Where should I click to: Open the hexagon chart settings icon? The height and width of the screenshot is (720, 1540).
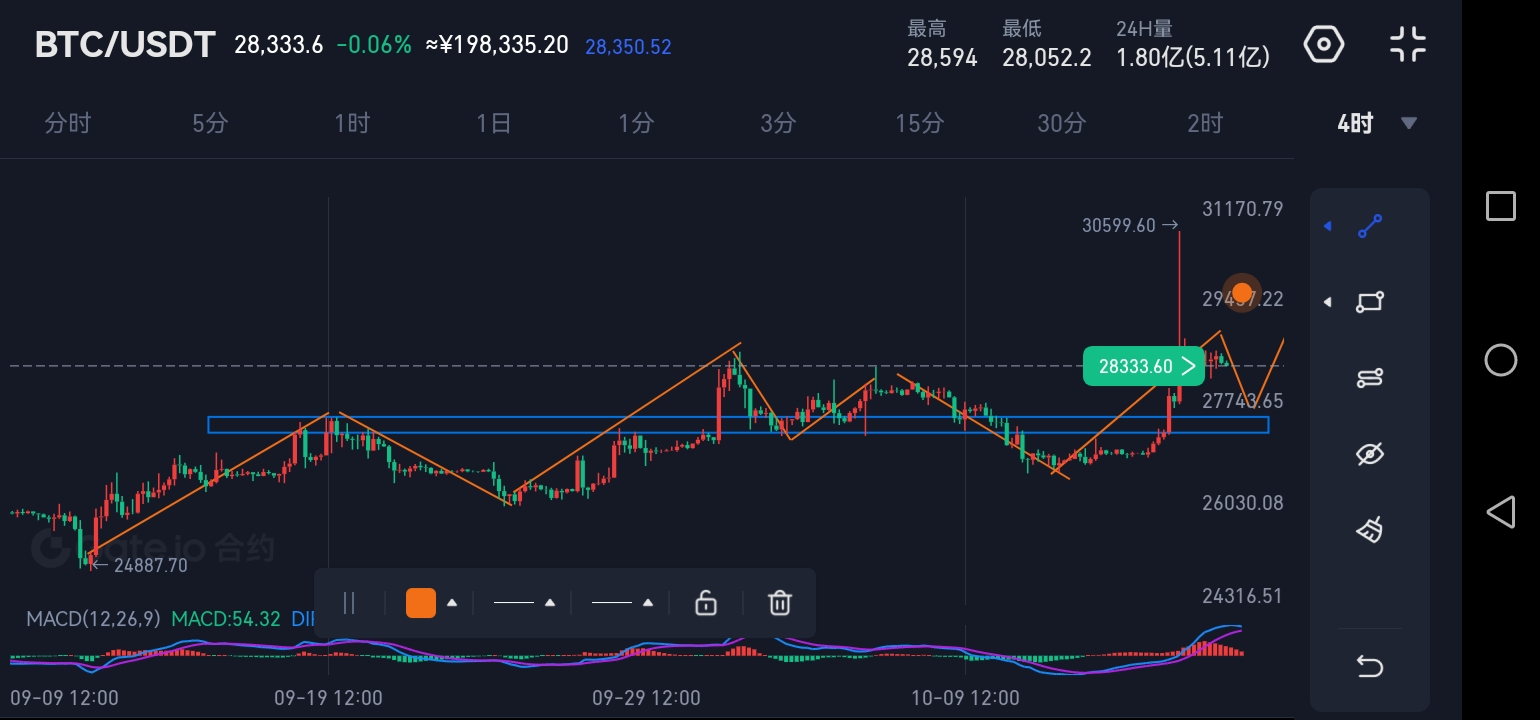click(x=1324, y=45)
